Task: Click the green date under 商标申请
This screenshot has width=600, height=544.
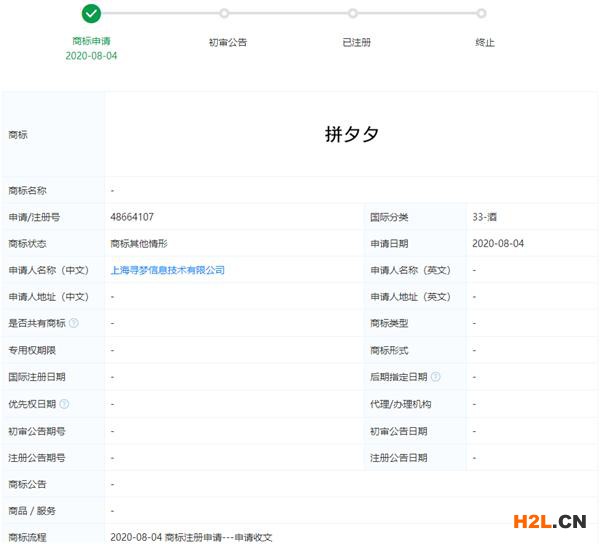Action: tap(91, 56)
